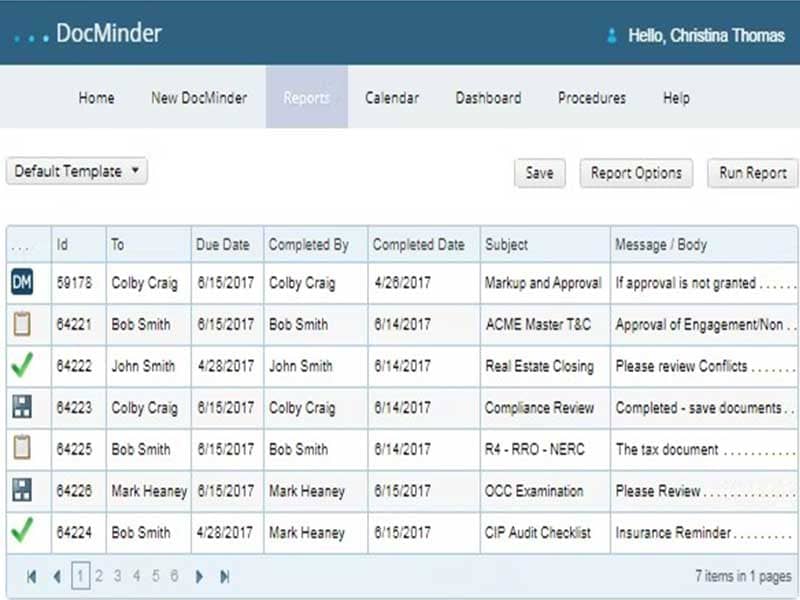This screenshot has width=800, height=600.
Task: Open Report Options
Action: coord(636,173)
